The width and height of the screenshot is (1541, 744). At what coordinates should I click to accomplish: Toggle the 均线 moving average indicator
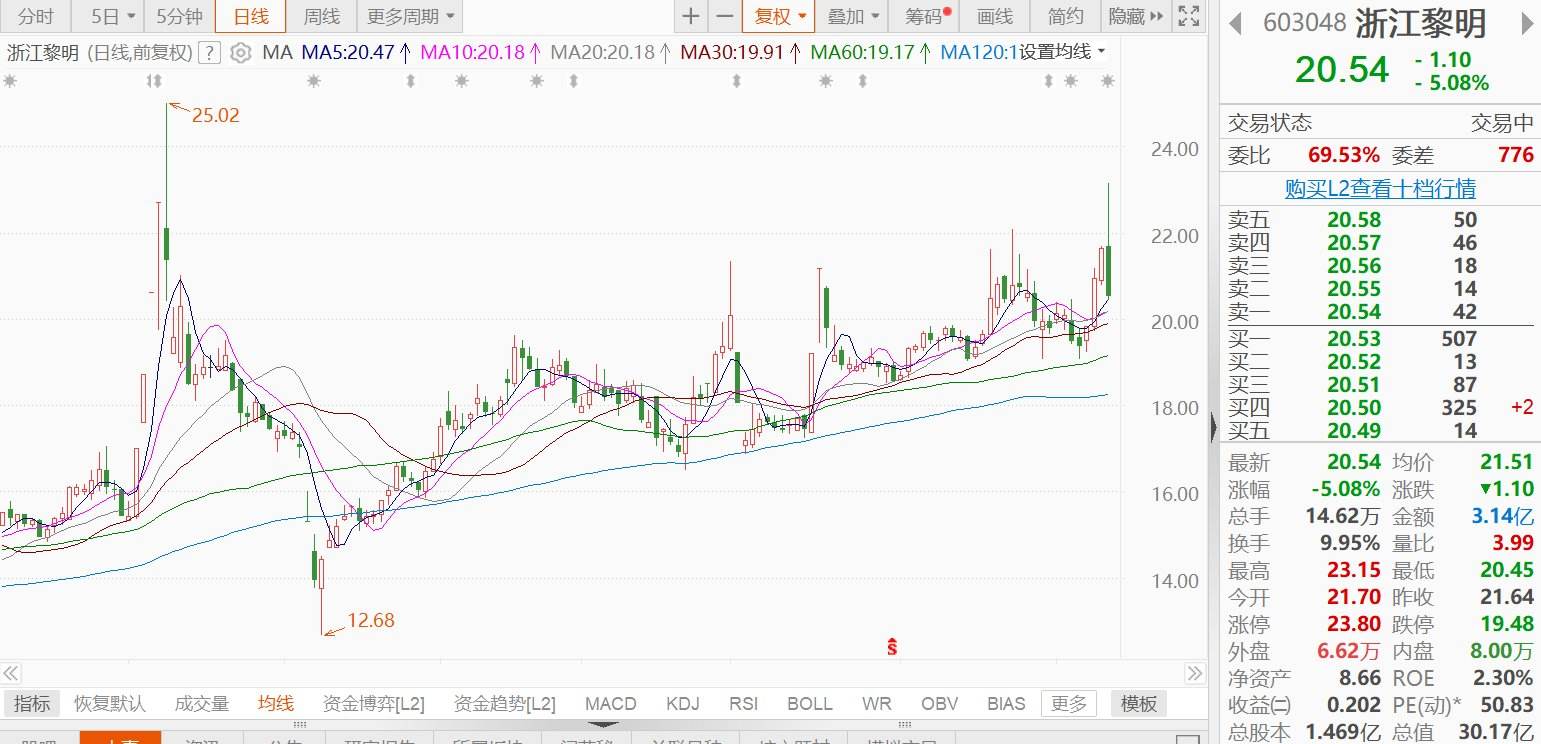click(274, 703)
